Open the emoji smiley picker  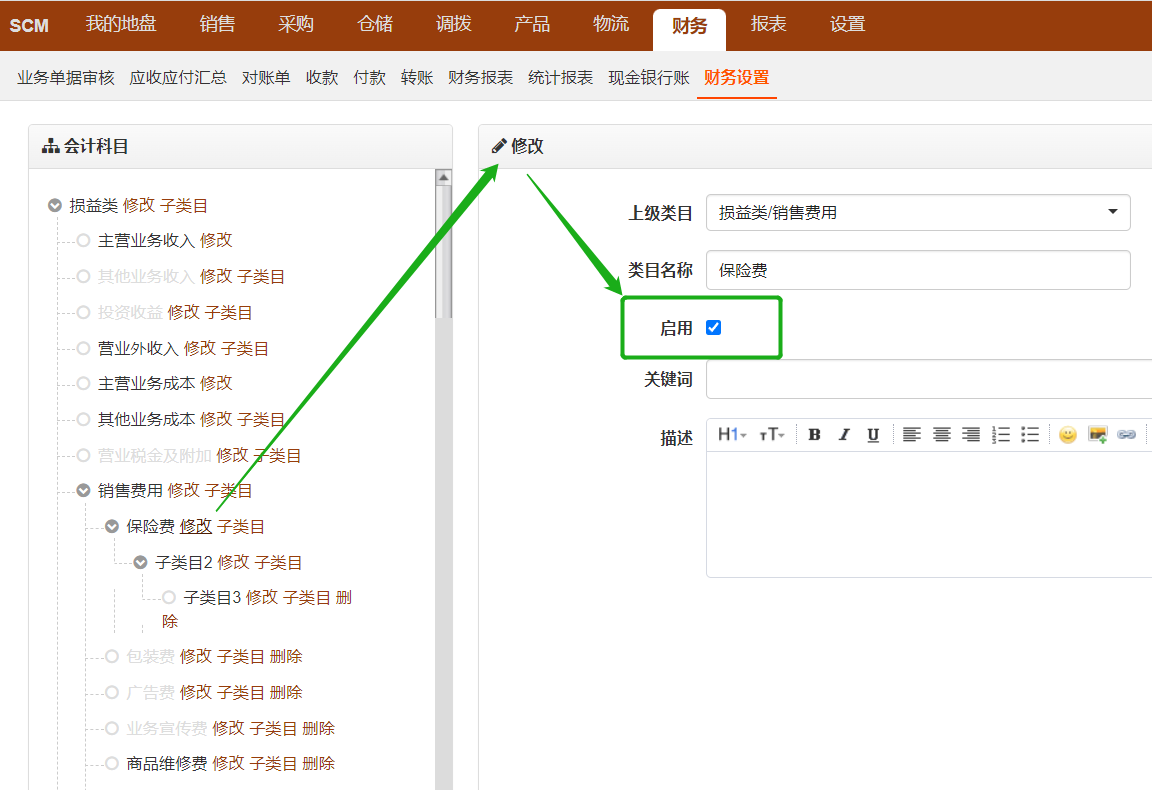click(1068, 434)
